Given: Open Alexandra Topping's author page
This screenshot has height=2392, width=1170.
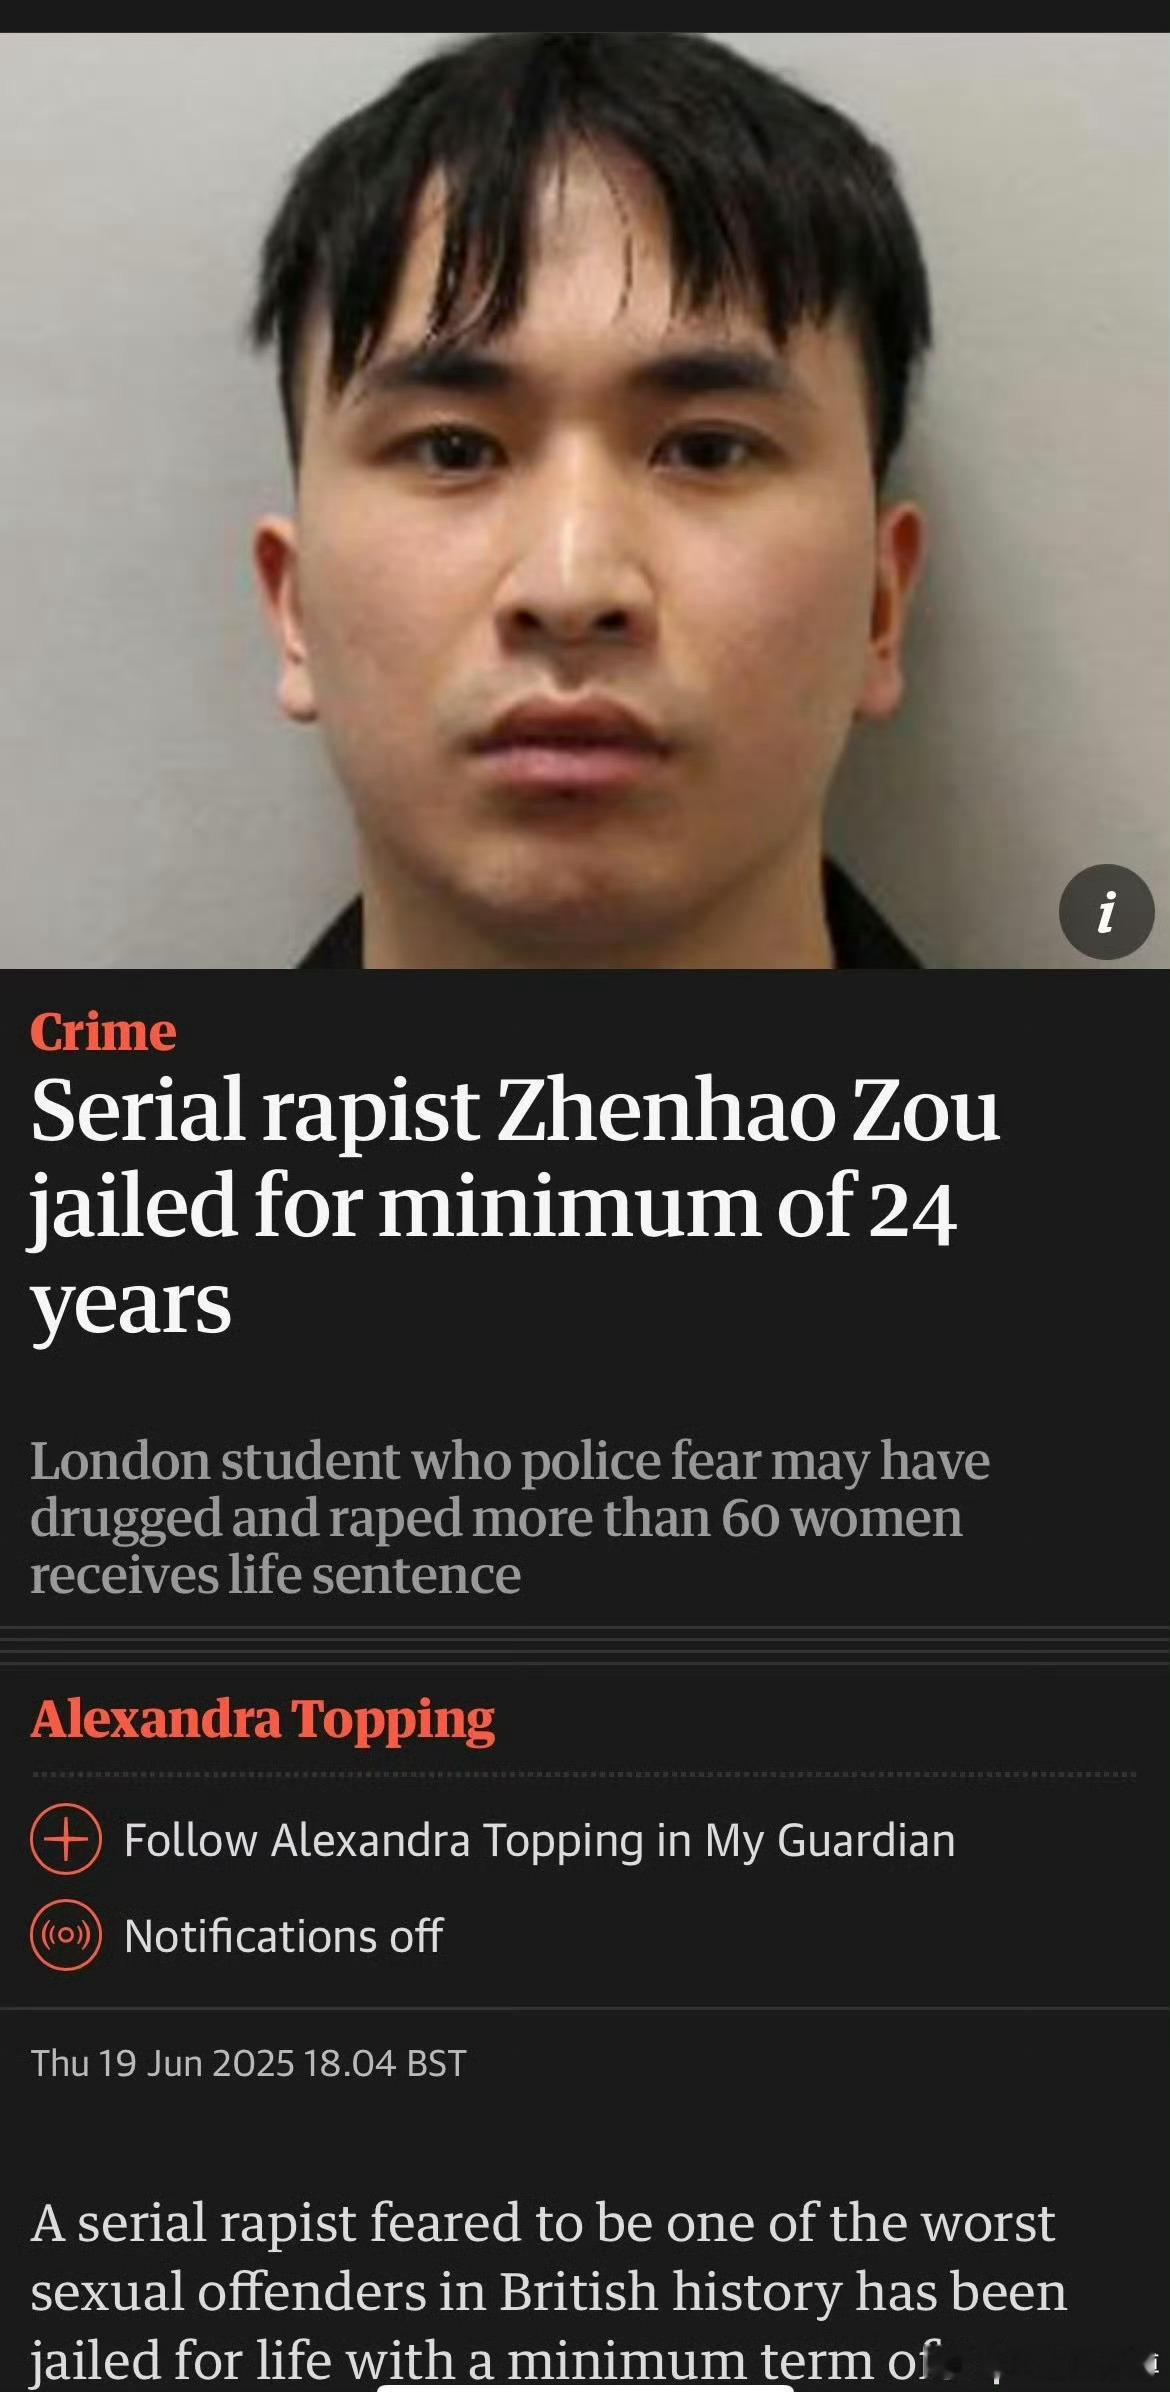Looking at the screenshot, I should coord(263,1720).
